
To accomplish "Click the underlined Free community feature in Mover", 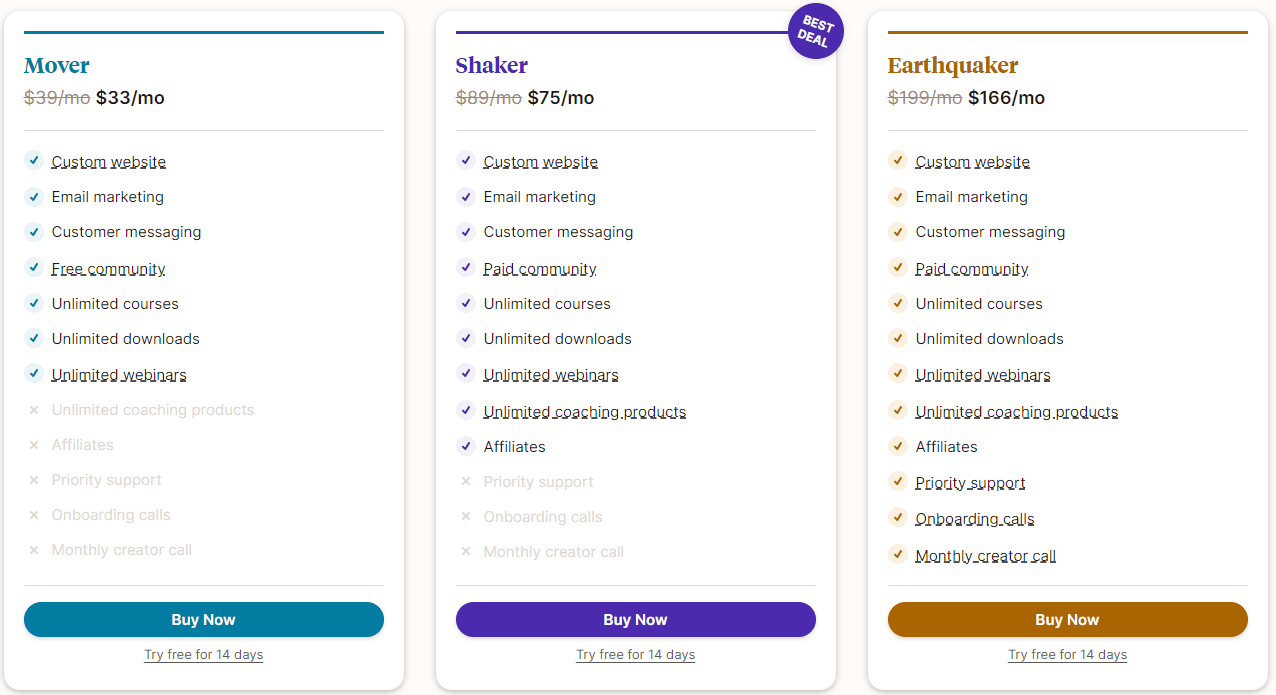I will (109, 269).
